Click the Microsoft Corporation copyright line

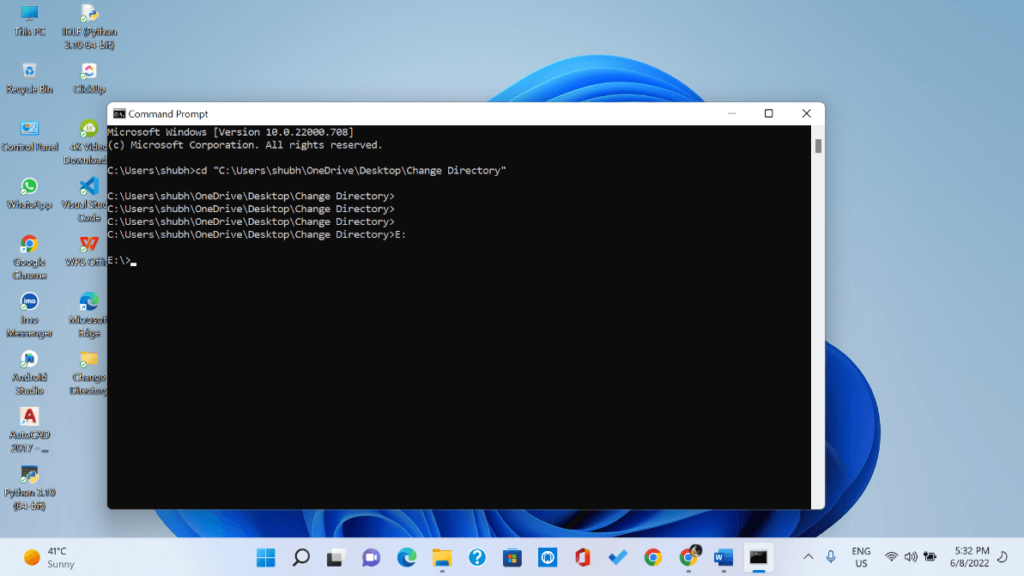(x=245, y=145)
